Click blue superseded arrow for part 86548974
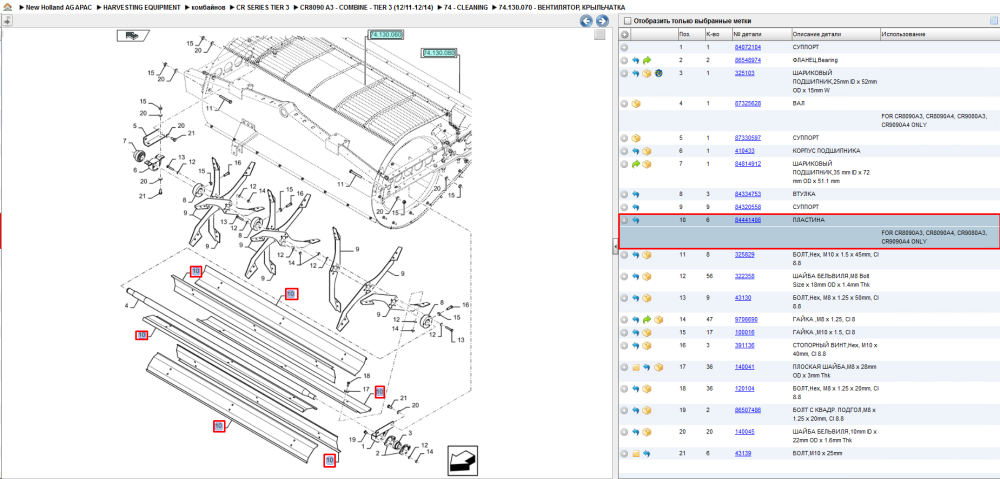This screenshot has width=1000, height=479. click(636, 60)
